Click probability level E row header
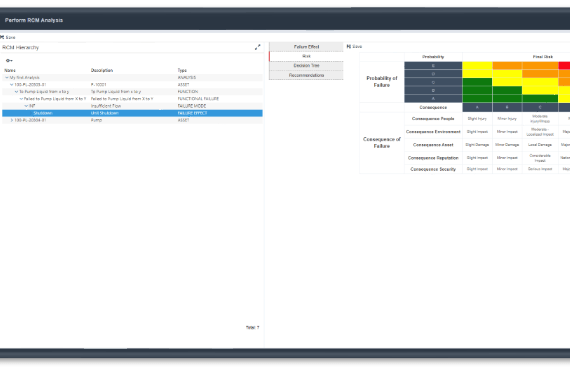The width and height of the screenshot is (570, 371). [x=433, y=65]
